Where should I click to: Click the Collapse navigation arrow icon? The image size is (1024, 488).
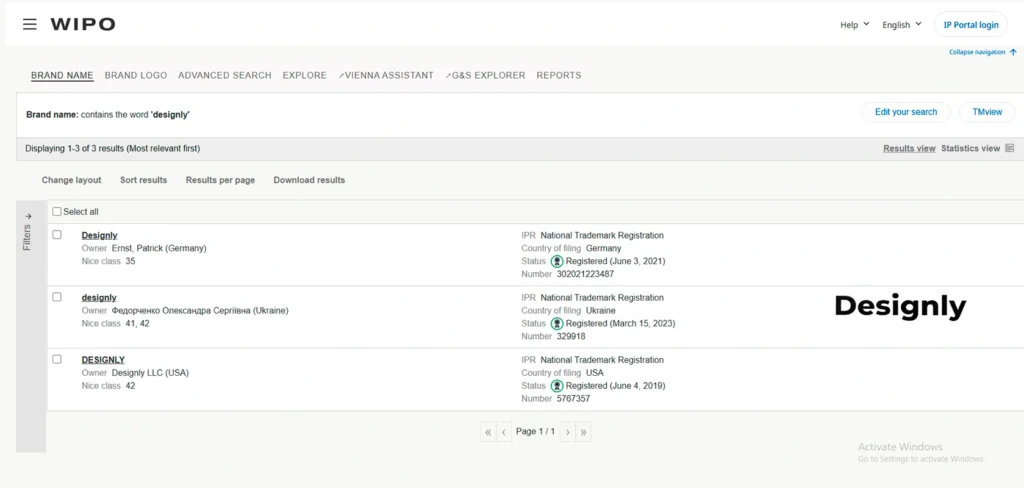pyautogui.click(x=1013, y=52)
